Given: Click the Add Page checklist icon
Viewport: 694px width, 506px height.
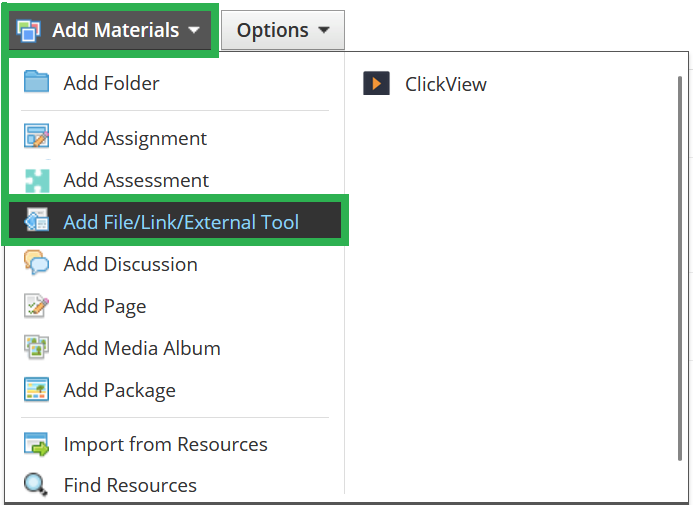Looking at the screenshot, I should point(36,305).
